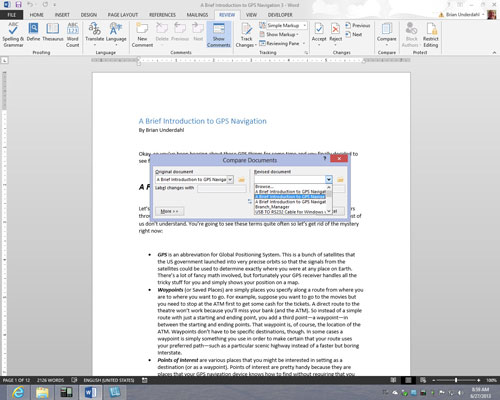Screen dimensions: 500x400
Task: Run the Spelling & Grammar check
Action: coord(13,34)
